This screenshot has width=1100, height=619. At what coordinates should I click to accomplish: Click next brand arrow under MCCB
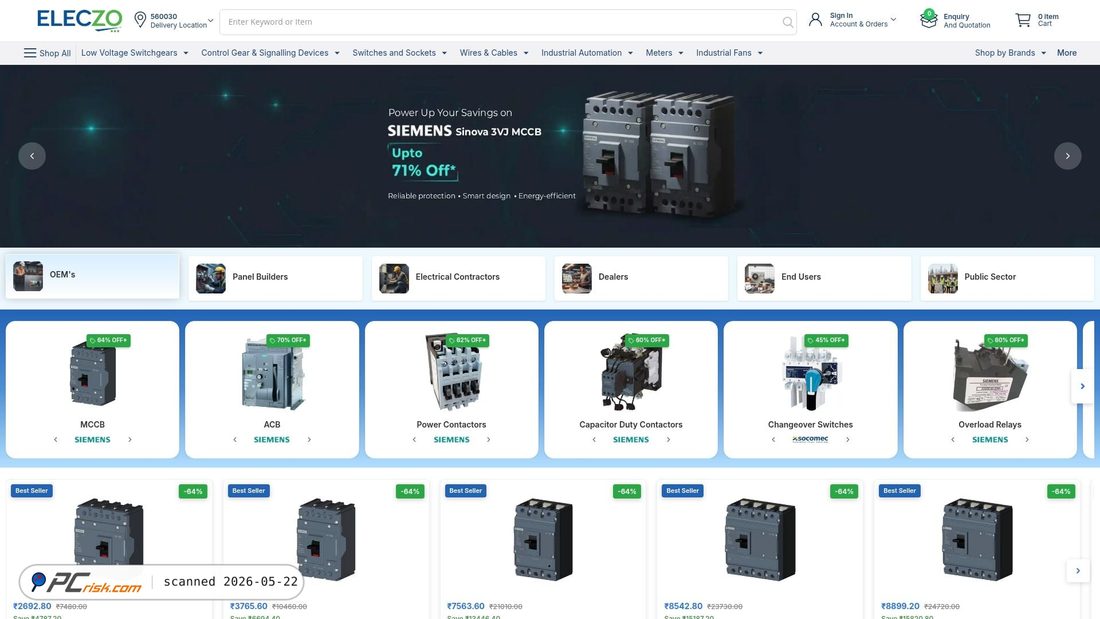coord(130,439)
